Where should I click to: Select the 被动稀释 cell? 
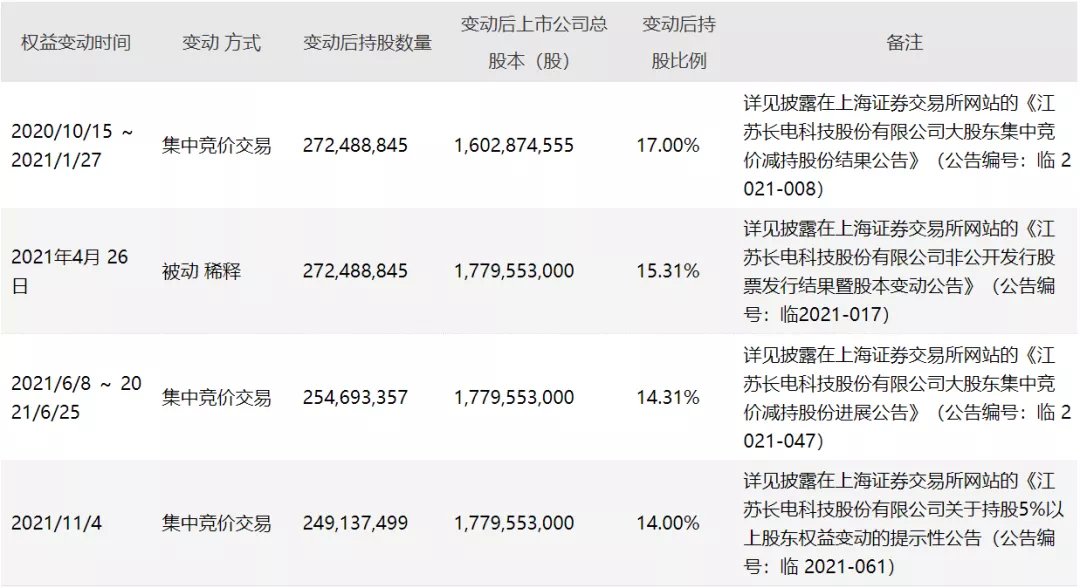point(201,271)
